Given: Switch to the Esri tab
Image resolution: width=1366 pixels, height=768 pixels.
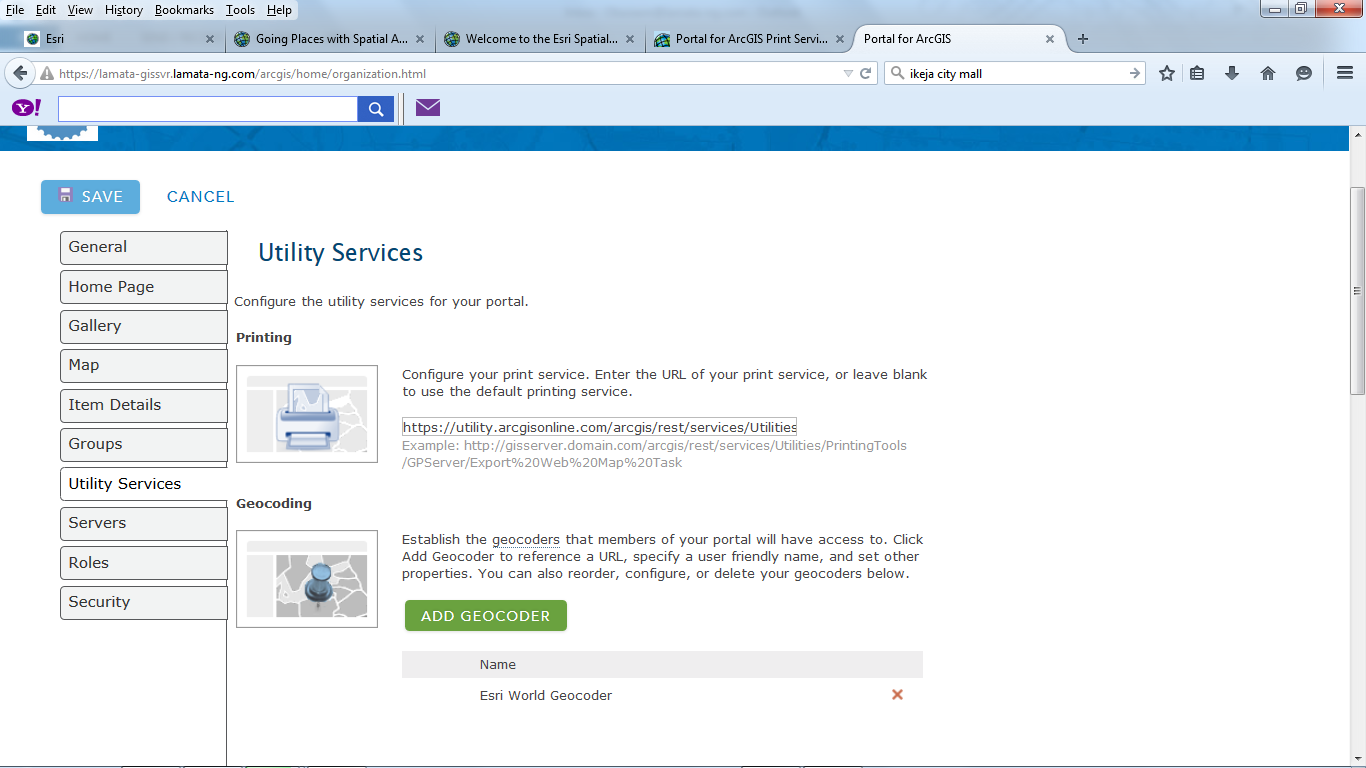Looking at the screenshot, I should click(x=120, y=39).
